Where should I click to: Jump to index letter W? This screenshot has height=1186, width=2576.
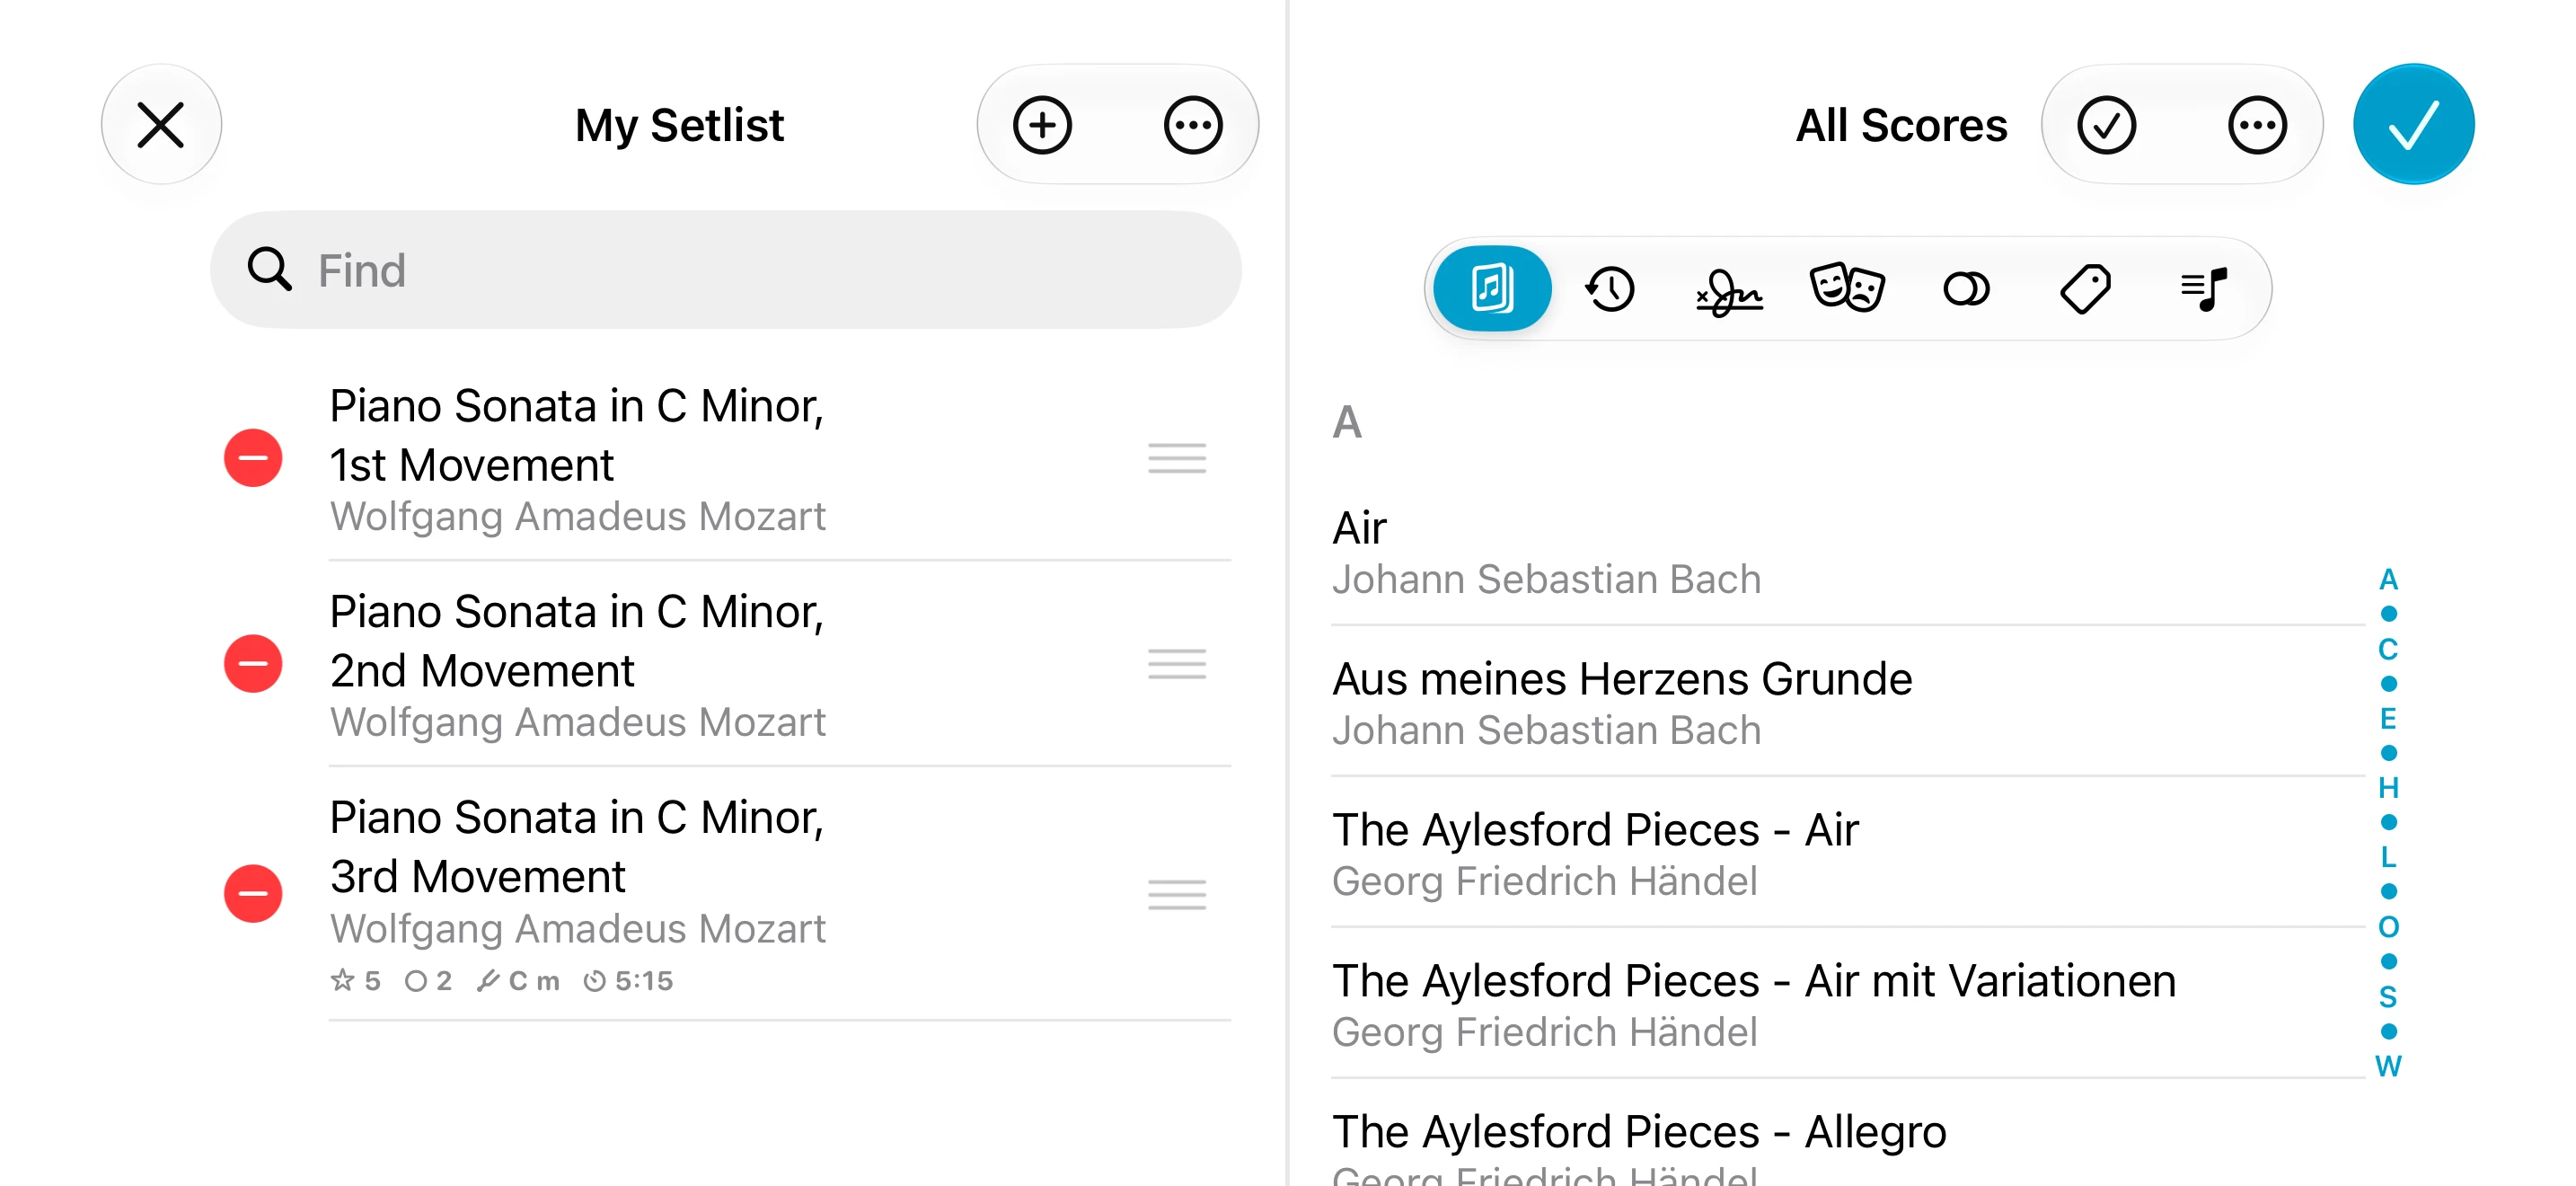pyautogui.click(x=2388, y=1066)
